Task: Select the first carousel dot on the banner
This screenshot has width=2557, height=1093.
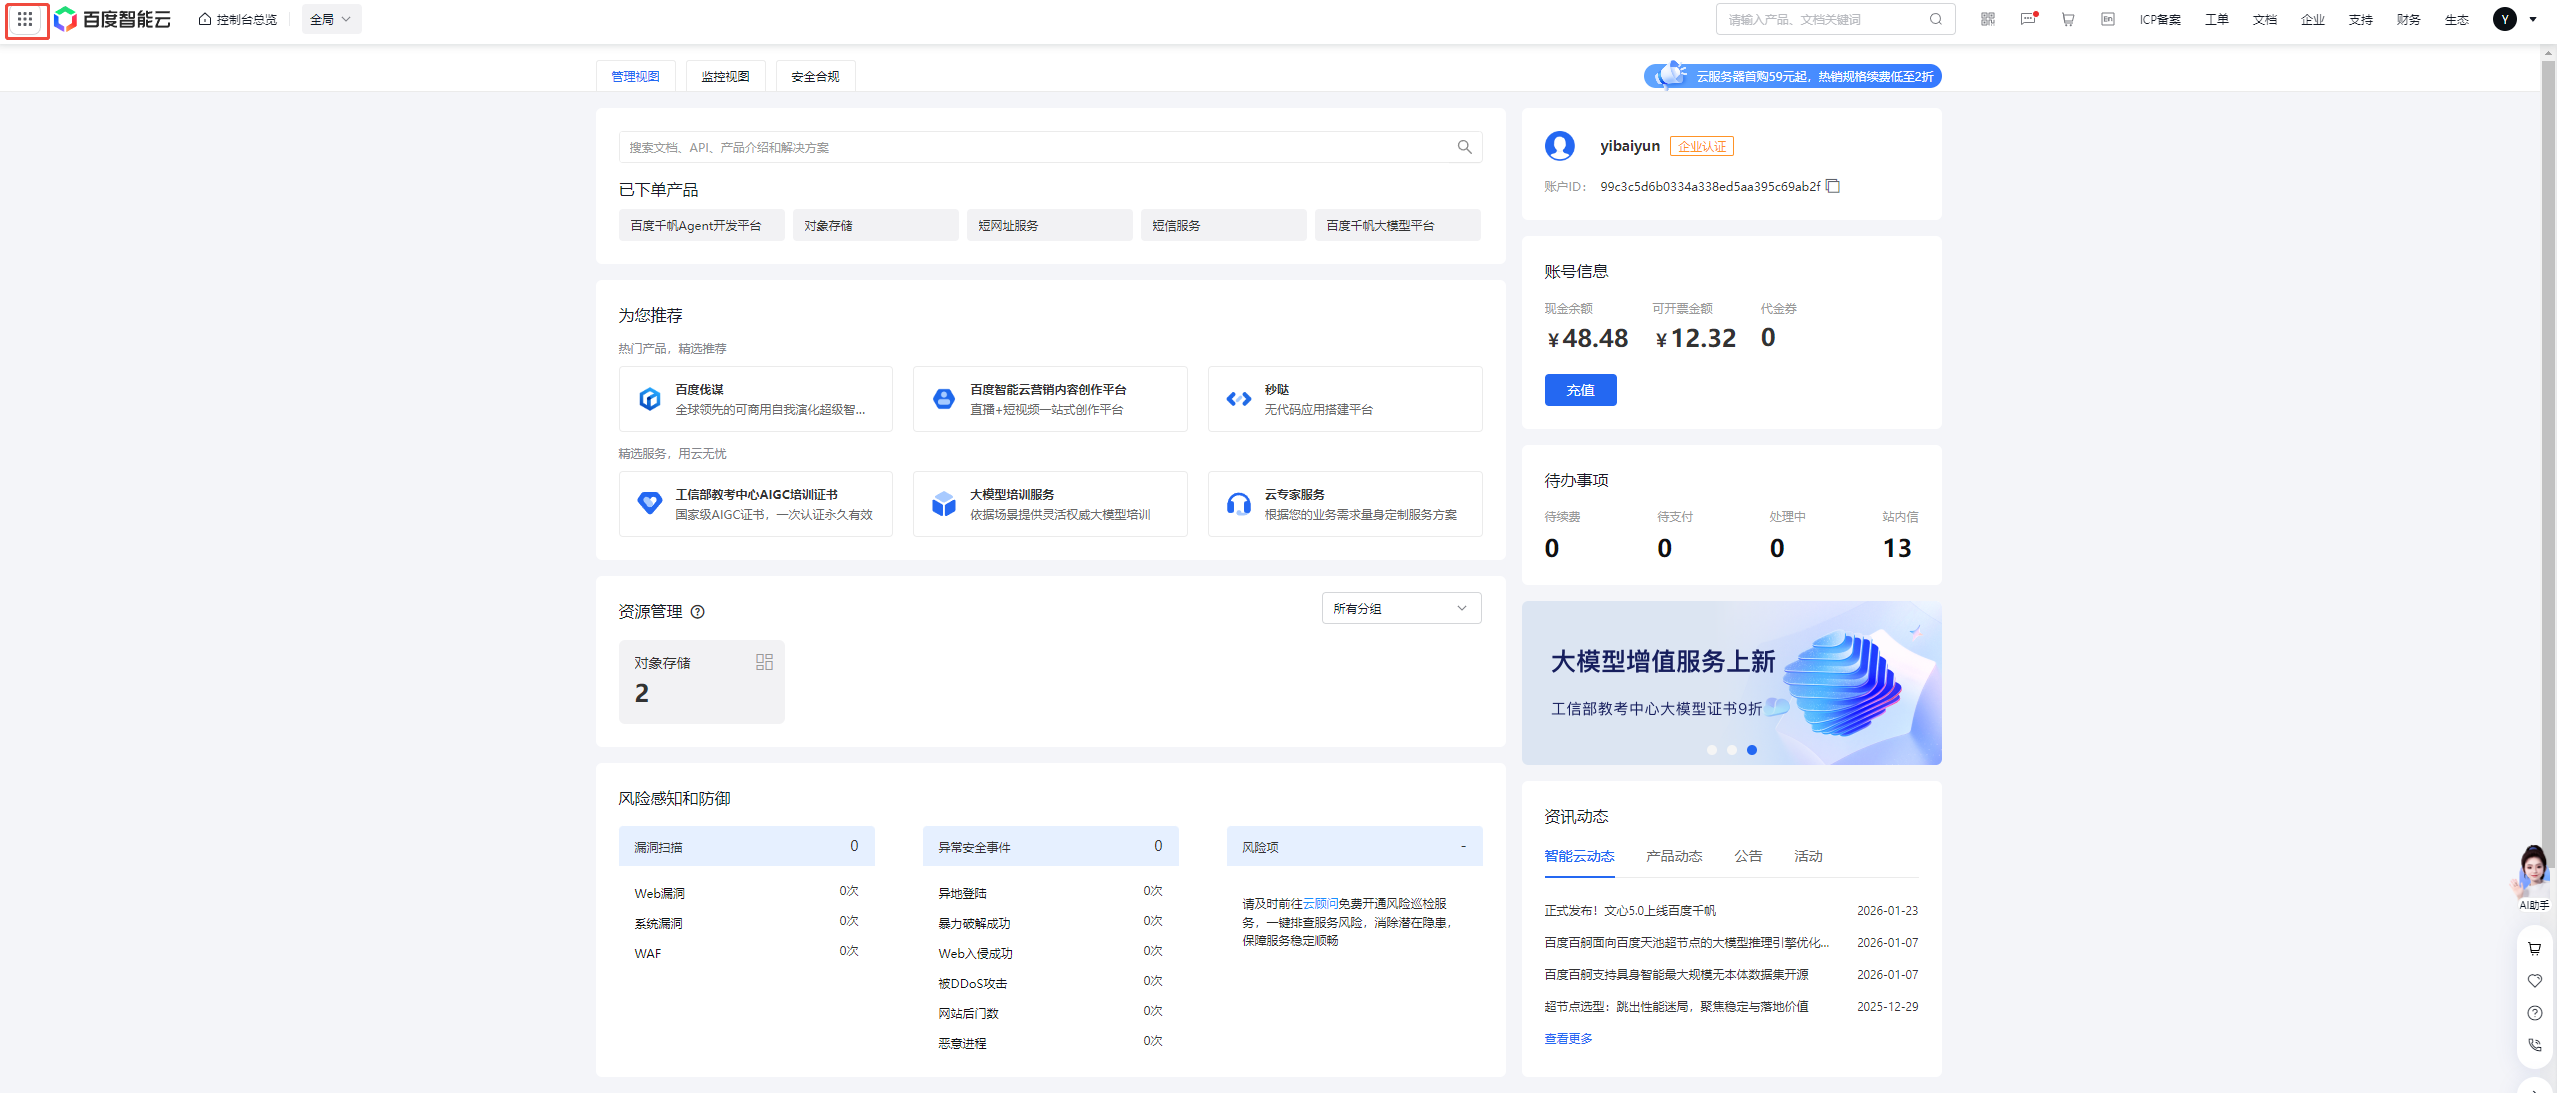Action: click(x=1712, y=751)
